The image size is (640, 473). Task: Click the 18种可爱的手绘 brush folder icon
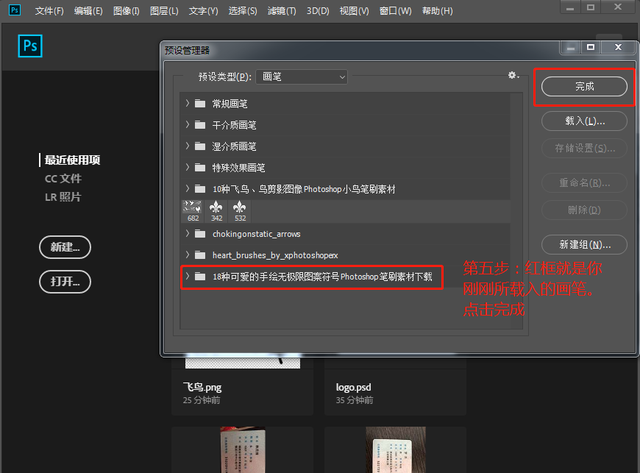pyautogui.click(x=200, y=277)
